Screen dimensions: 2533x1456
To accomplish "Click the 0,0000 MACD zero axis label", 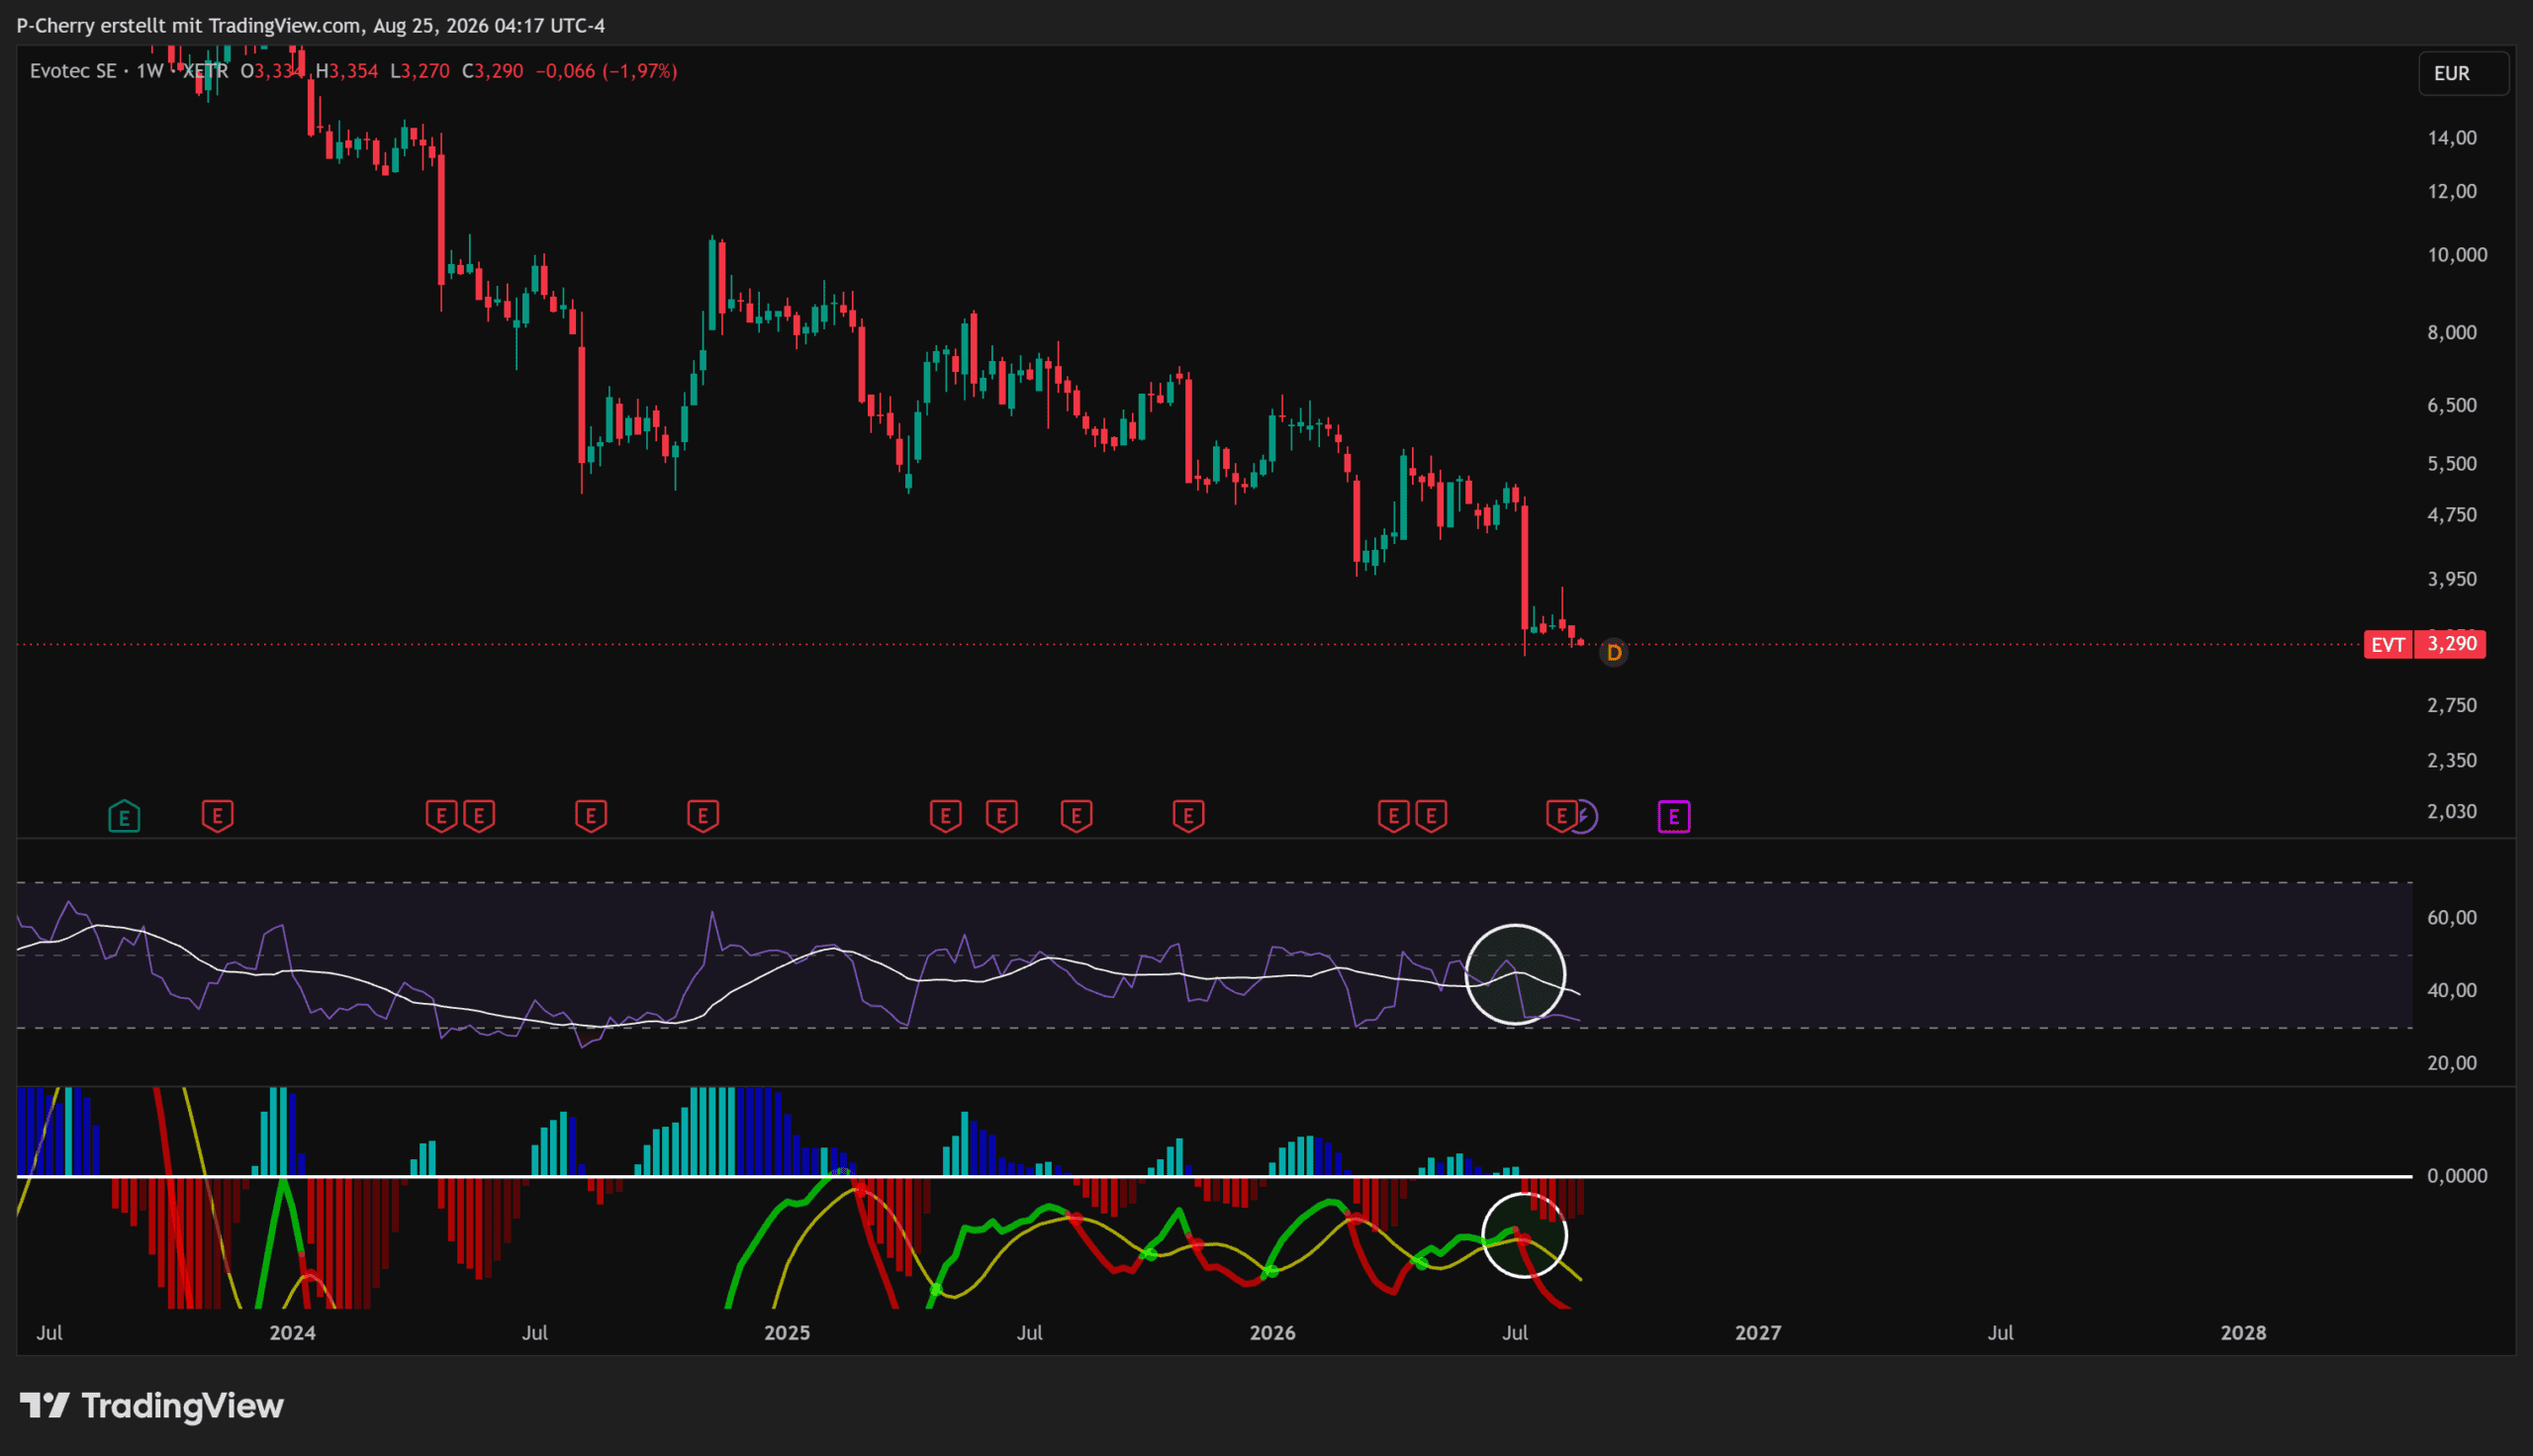I will tap(2458, 1176).
